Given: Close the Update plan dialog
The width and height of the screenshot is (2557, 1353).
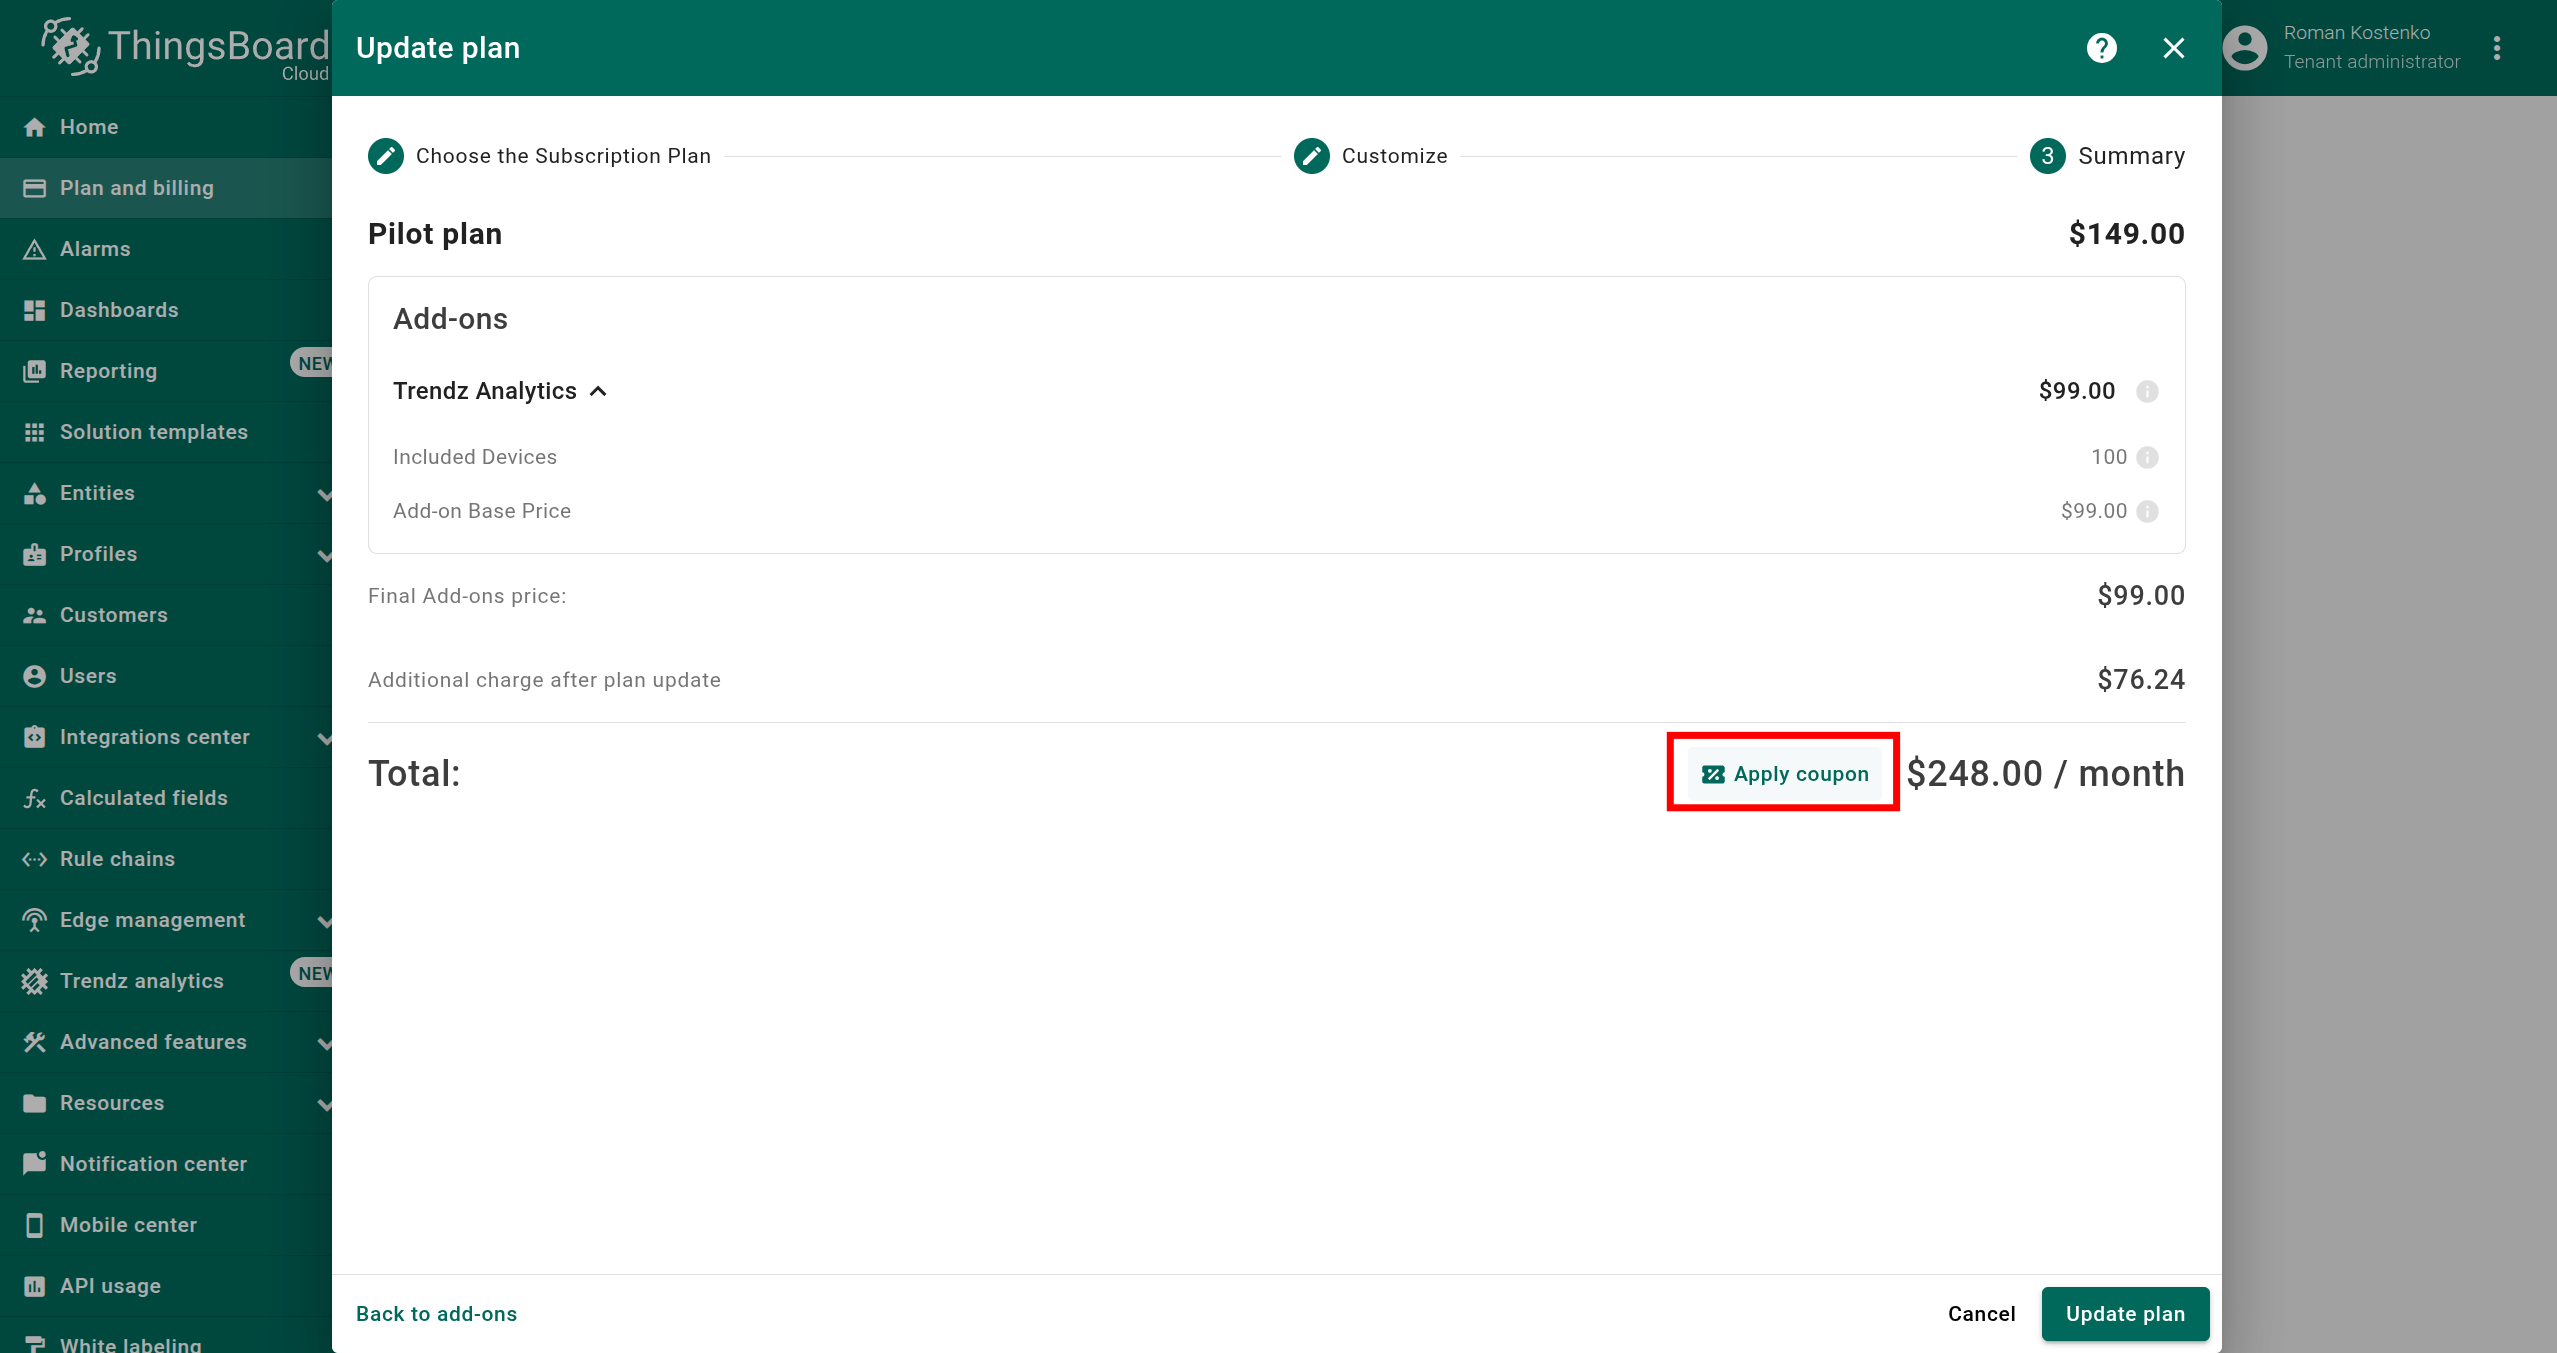Looking at the screenshot, I should (x=2173, y=48).
